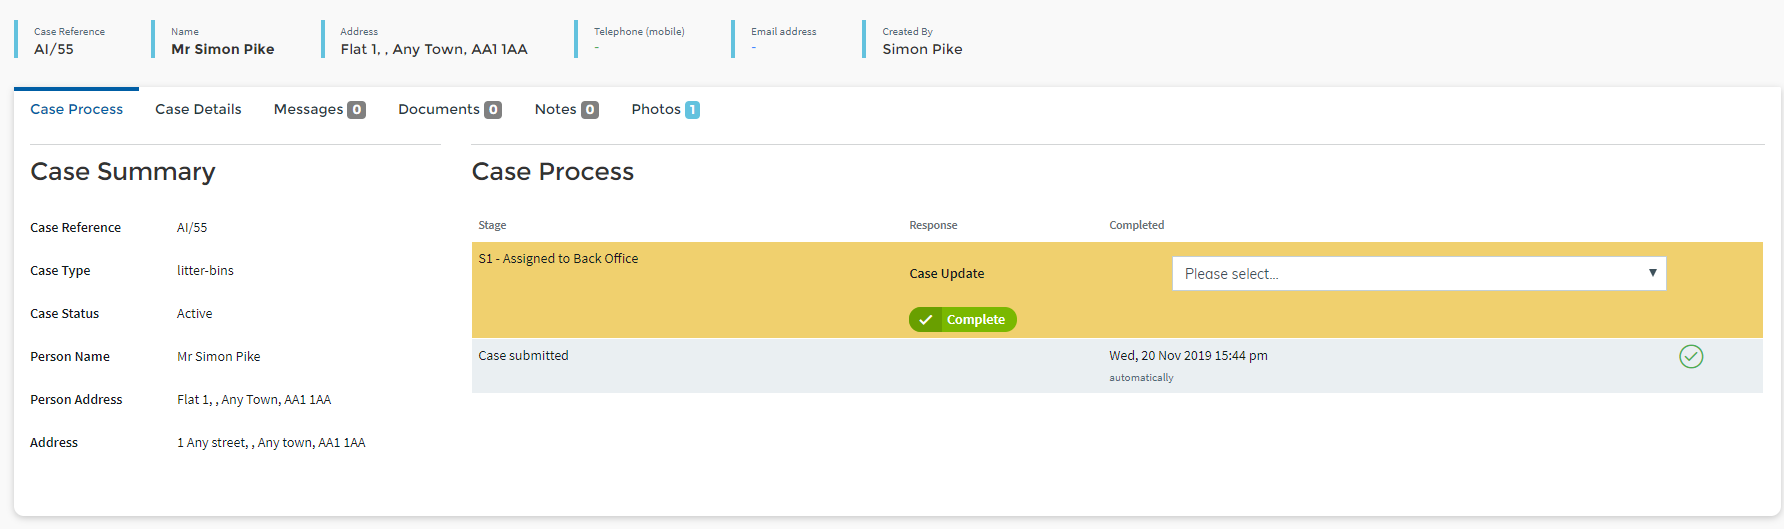This screenshot has width=1784, height=529.
Task: Open the Notes tab
Action: (x=555, y=109)
